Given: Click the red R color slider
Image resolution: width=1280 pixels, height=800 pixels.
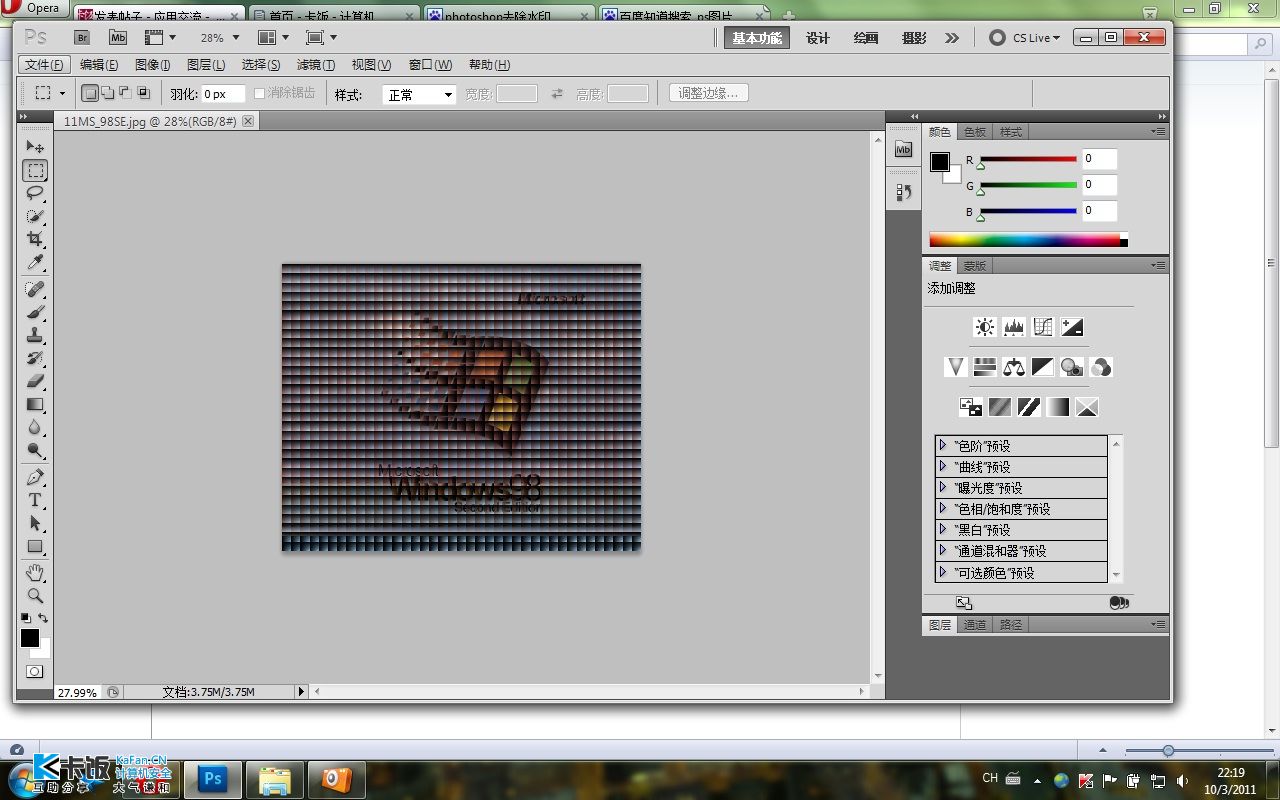Looking at the screenshot, I should [1028, 159].
